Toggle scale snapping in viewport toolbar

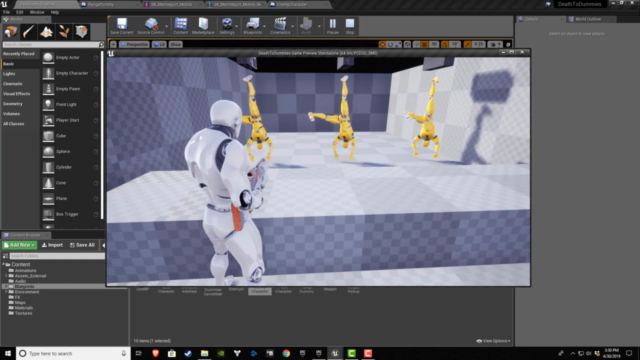(x=467, y=44)
